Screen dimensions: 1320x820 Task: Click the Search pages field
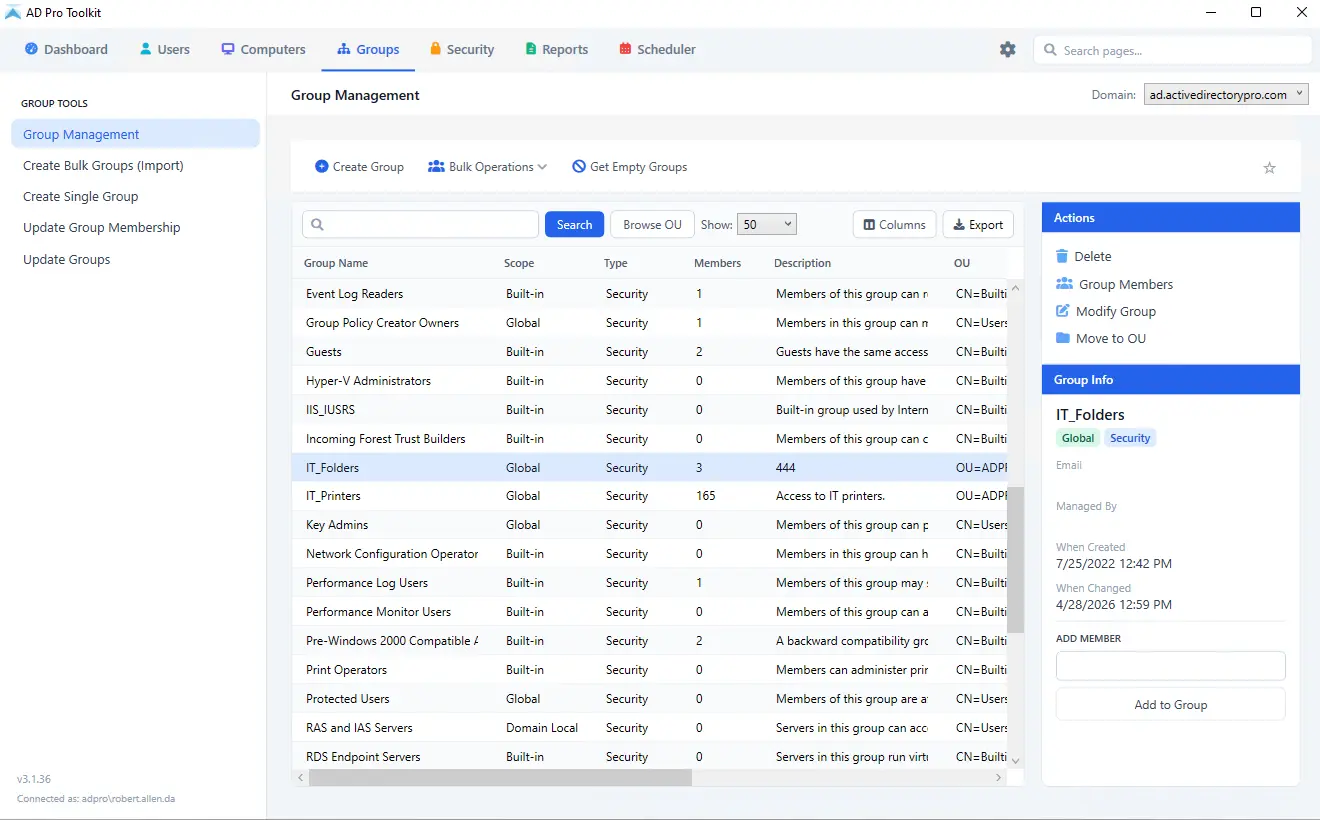coord(1172,50)
